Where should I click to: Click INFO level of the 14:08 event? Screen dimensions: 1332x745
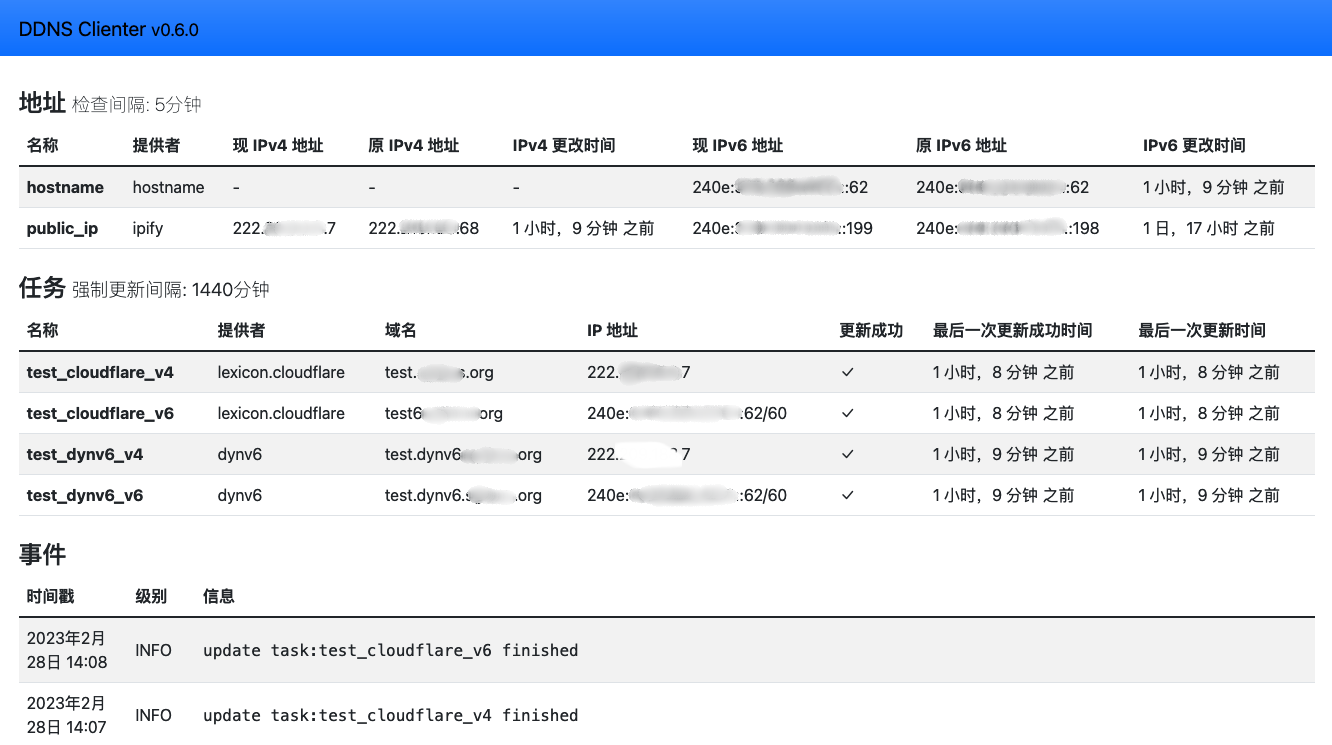click(x=154, y=650)
